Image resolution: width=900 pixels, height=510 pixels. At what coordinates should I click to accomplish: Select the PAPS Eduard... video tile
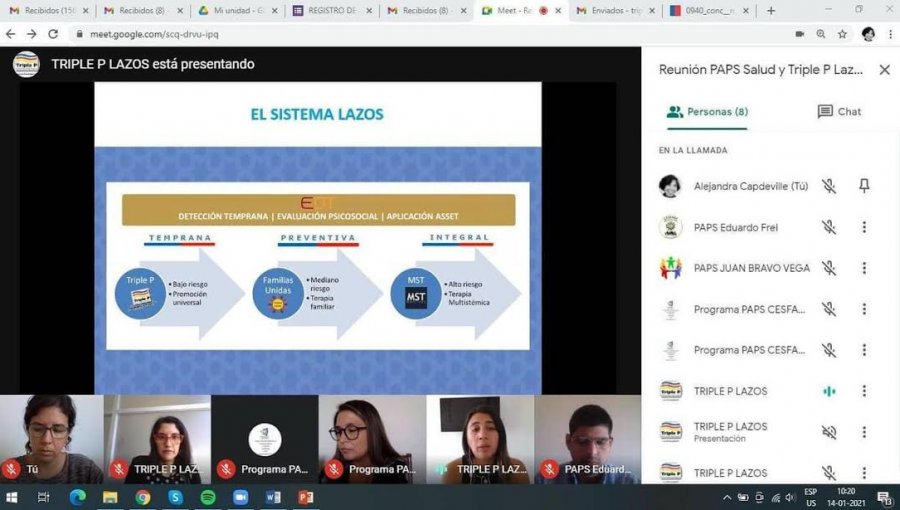[x=588, y=439]
